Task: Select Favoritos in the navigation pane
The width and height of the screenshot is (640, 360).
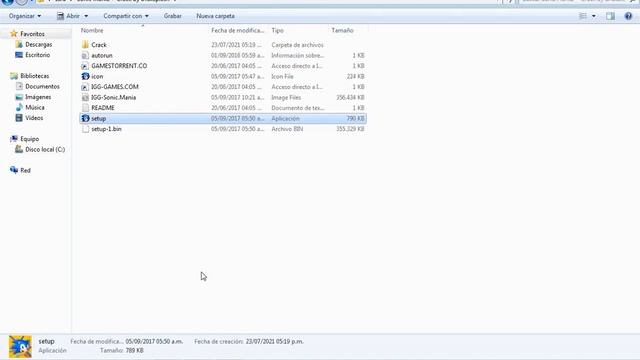Action: click(32, 34)
